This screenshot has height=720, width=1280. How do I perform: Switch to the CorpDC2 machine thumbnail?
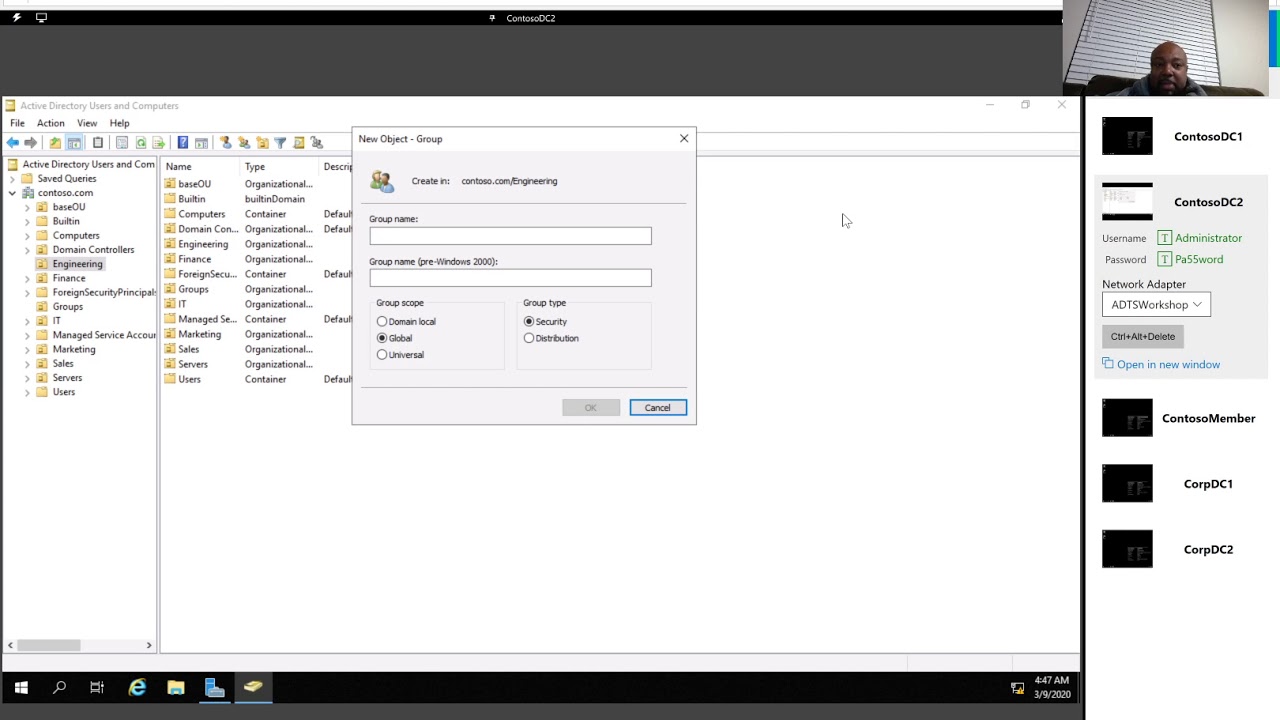click(x=1127, y=549)
